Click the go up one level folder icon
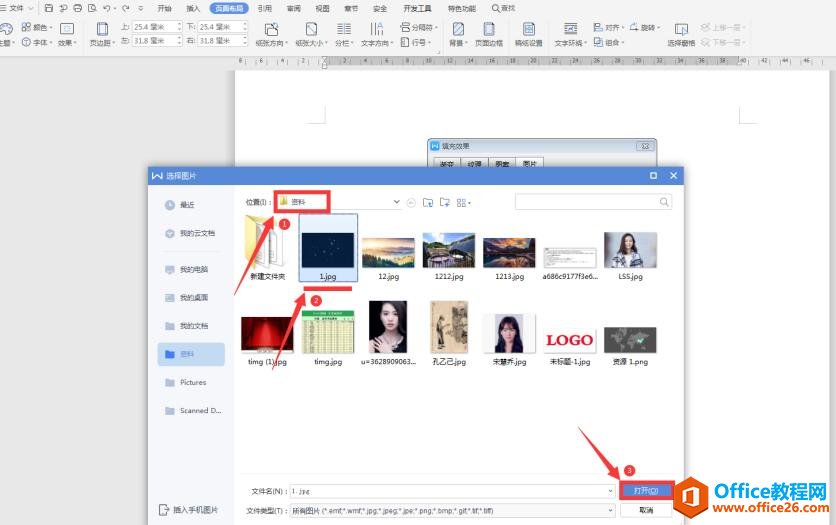Image resolution: width=836 pixels, height=525 pixels. pyautogui.click(x=428, y=202)
